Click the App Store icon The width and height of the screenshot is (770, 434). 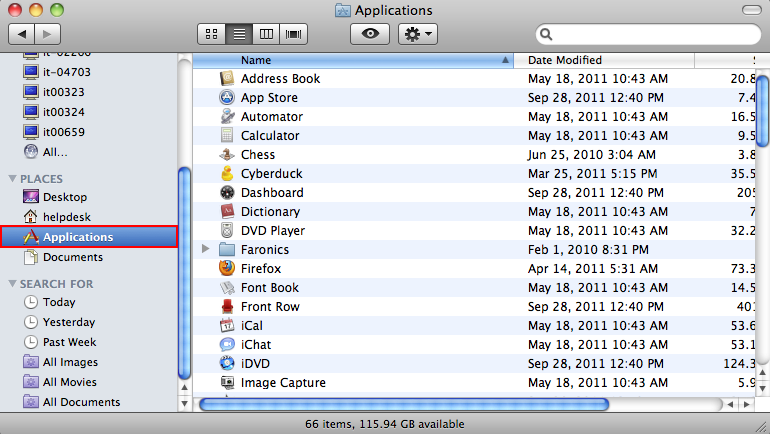(227, 97)
